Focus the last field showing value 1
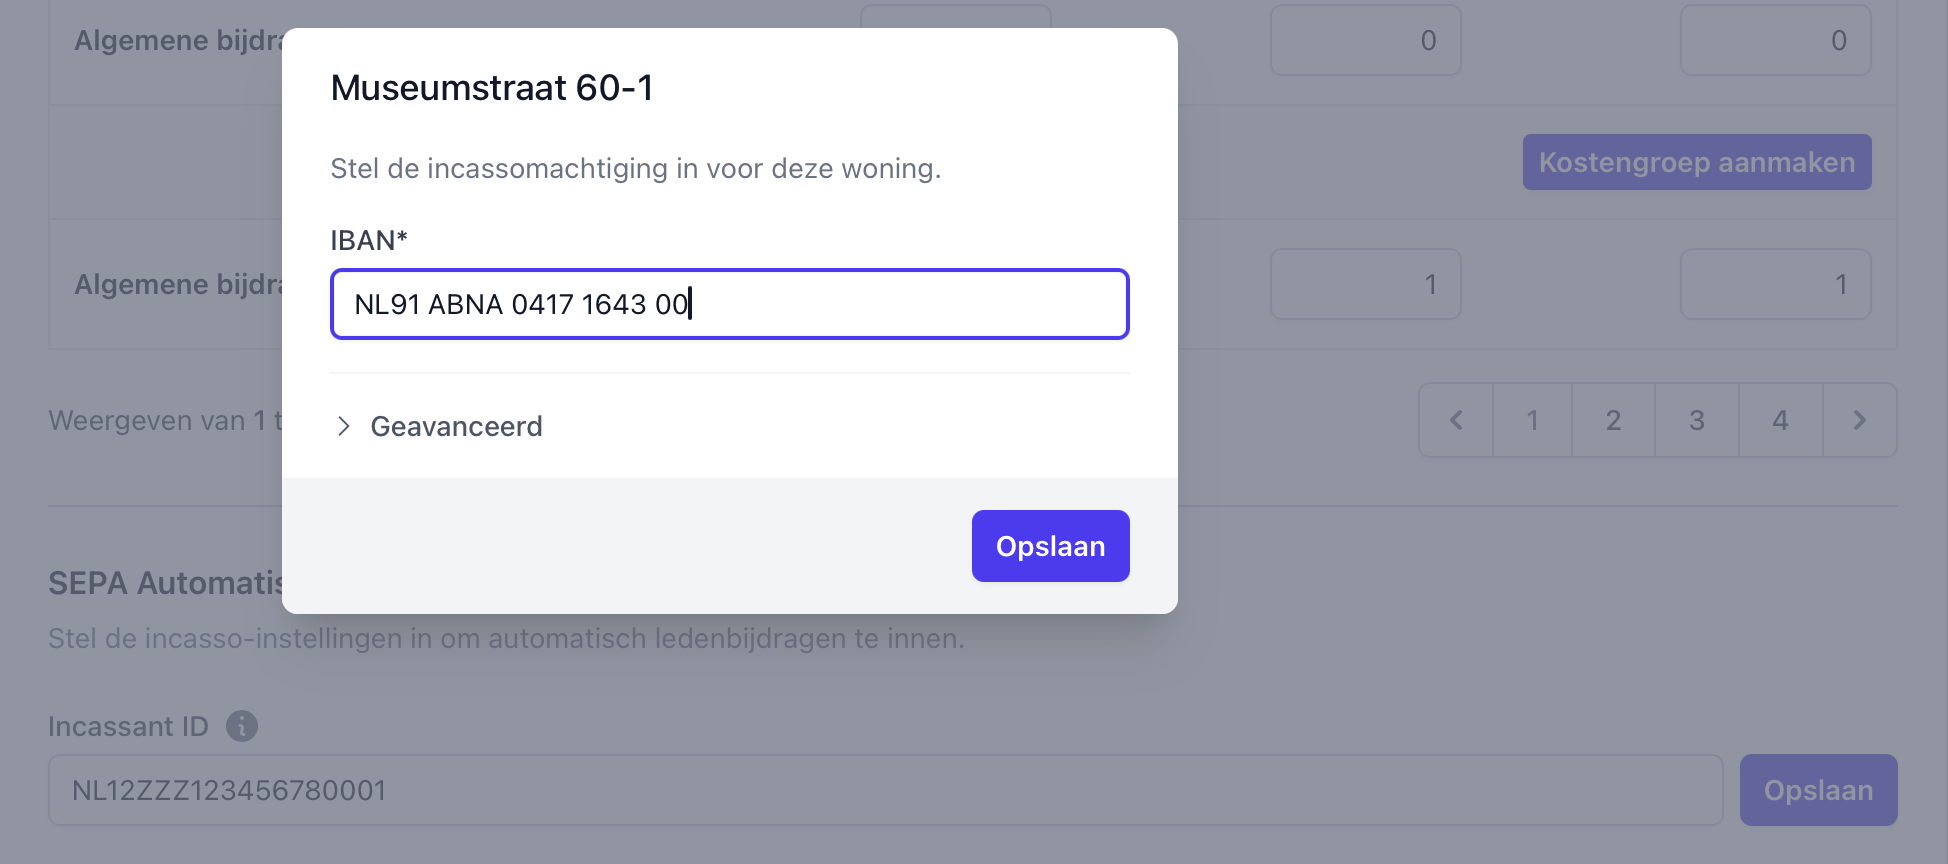 1775,284
